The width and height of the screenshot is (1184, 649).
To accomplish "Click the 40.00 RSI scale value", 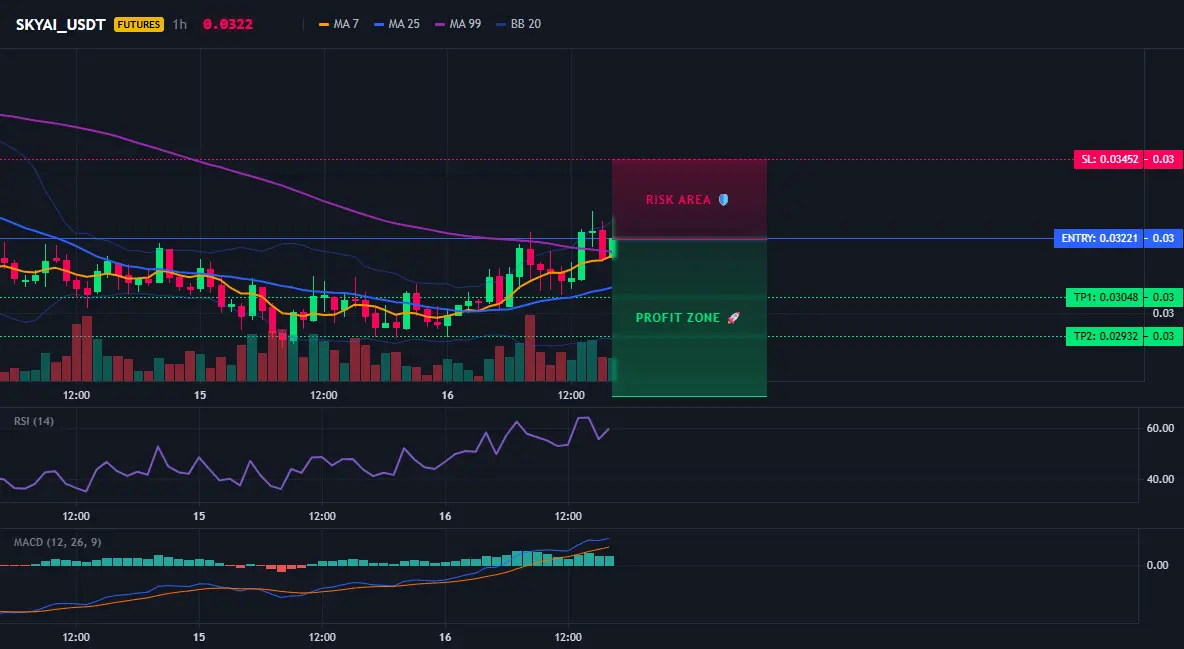I will coord(1161,479).
